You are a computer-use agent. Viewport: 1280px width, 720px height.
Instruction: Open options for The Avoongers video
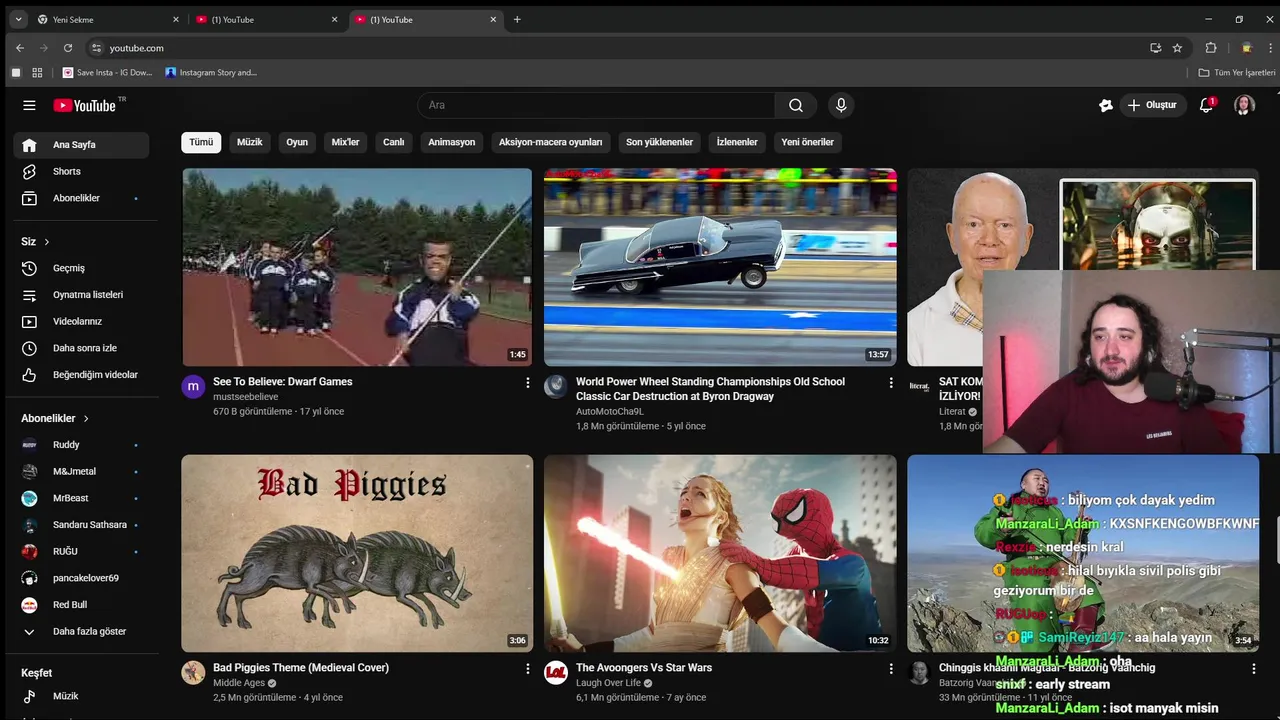point(891,668)
